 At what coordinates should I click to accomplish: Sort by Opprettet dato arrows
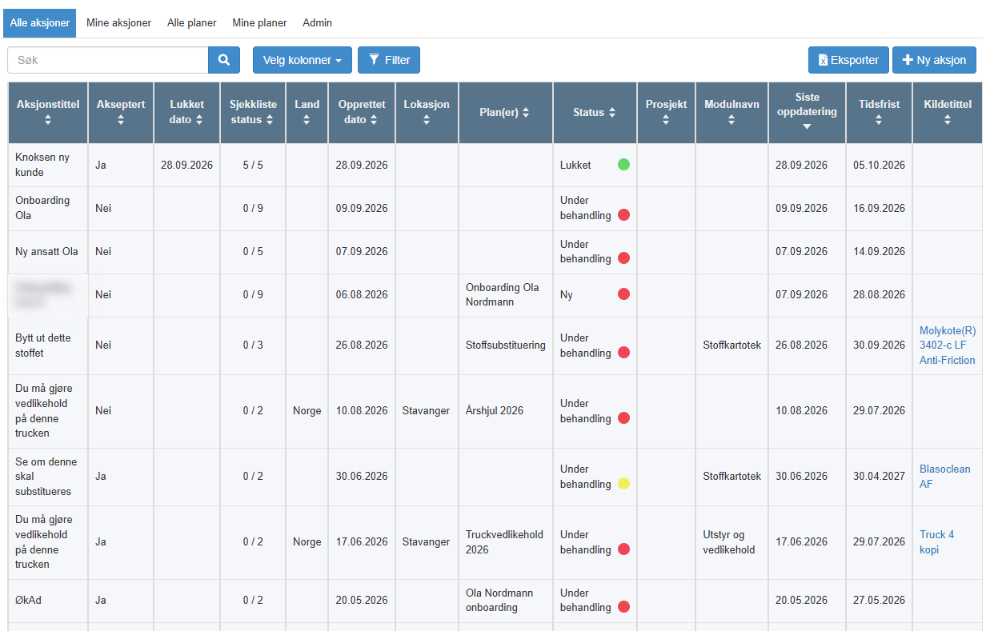pyautogui.click(x=374, y=120)
